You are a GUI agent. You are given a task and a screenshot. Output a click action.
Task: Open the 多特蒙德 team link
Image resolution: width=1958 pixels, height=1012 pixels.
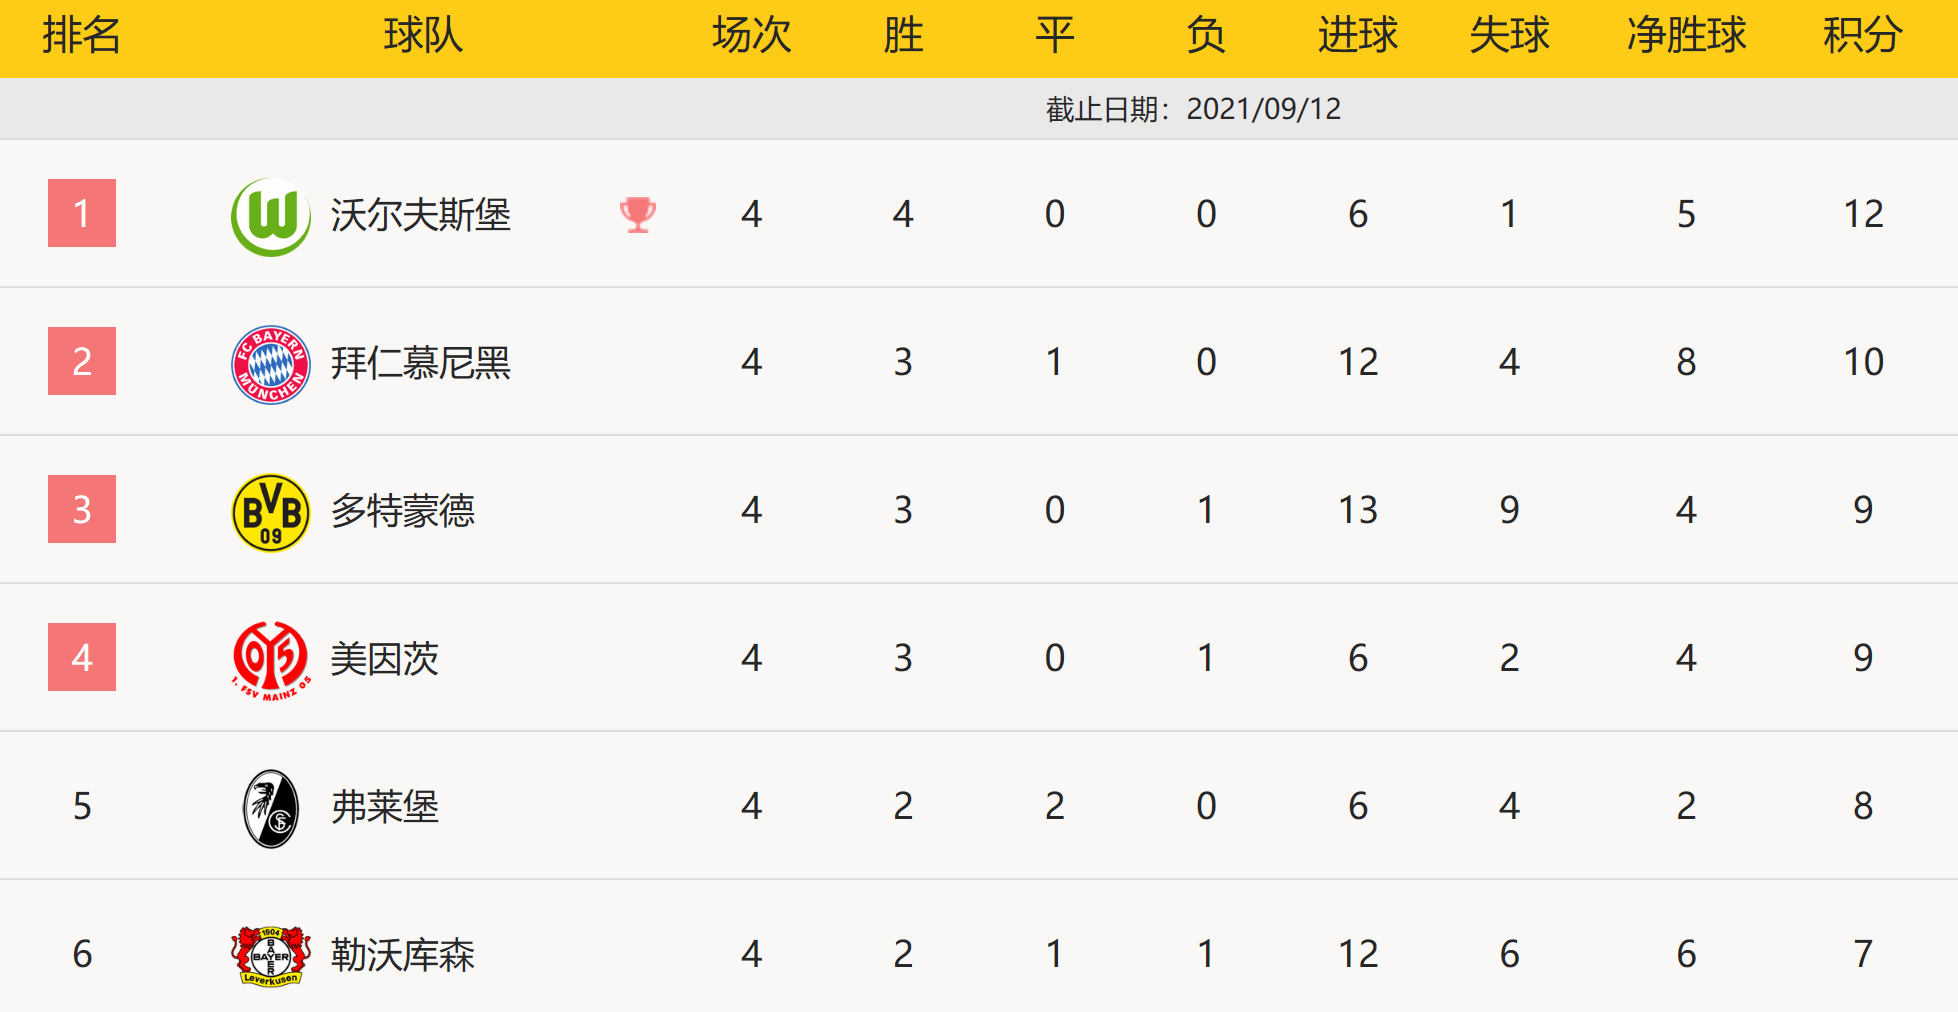(402, 511)
